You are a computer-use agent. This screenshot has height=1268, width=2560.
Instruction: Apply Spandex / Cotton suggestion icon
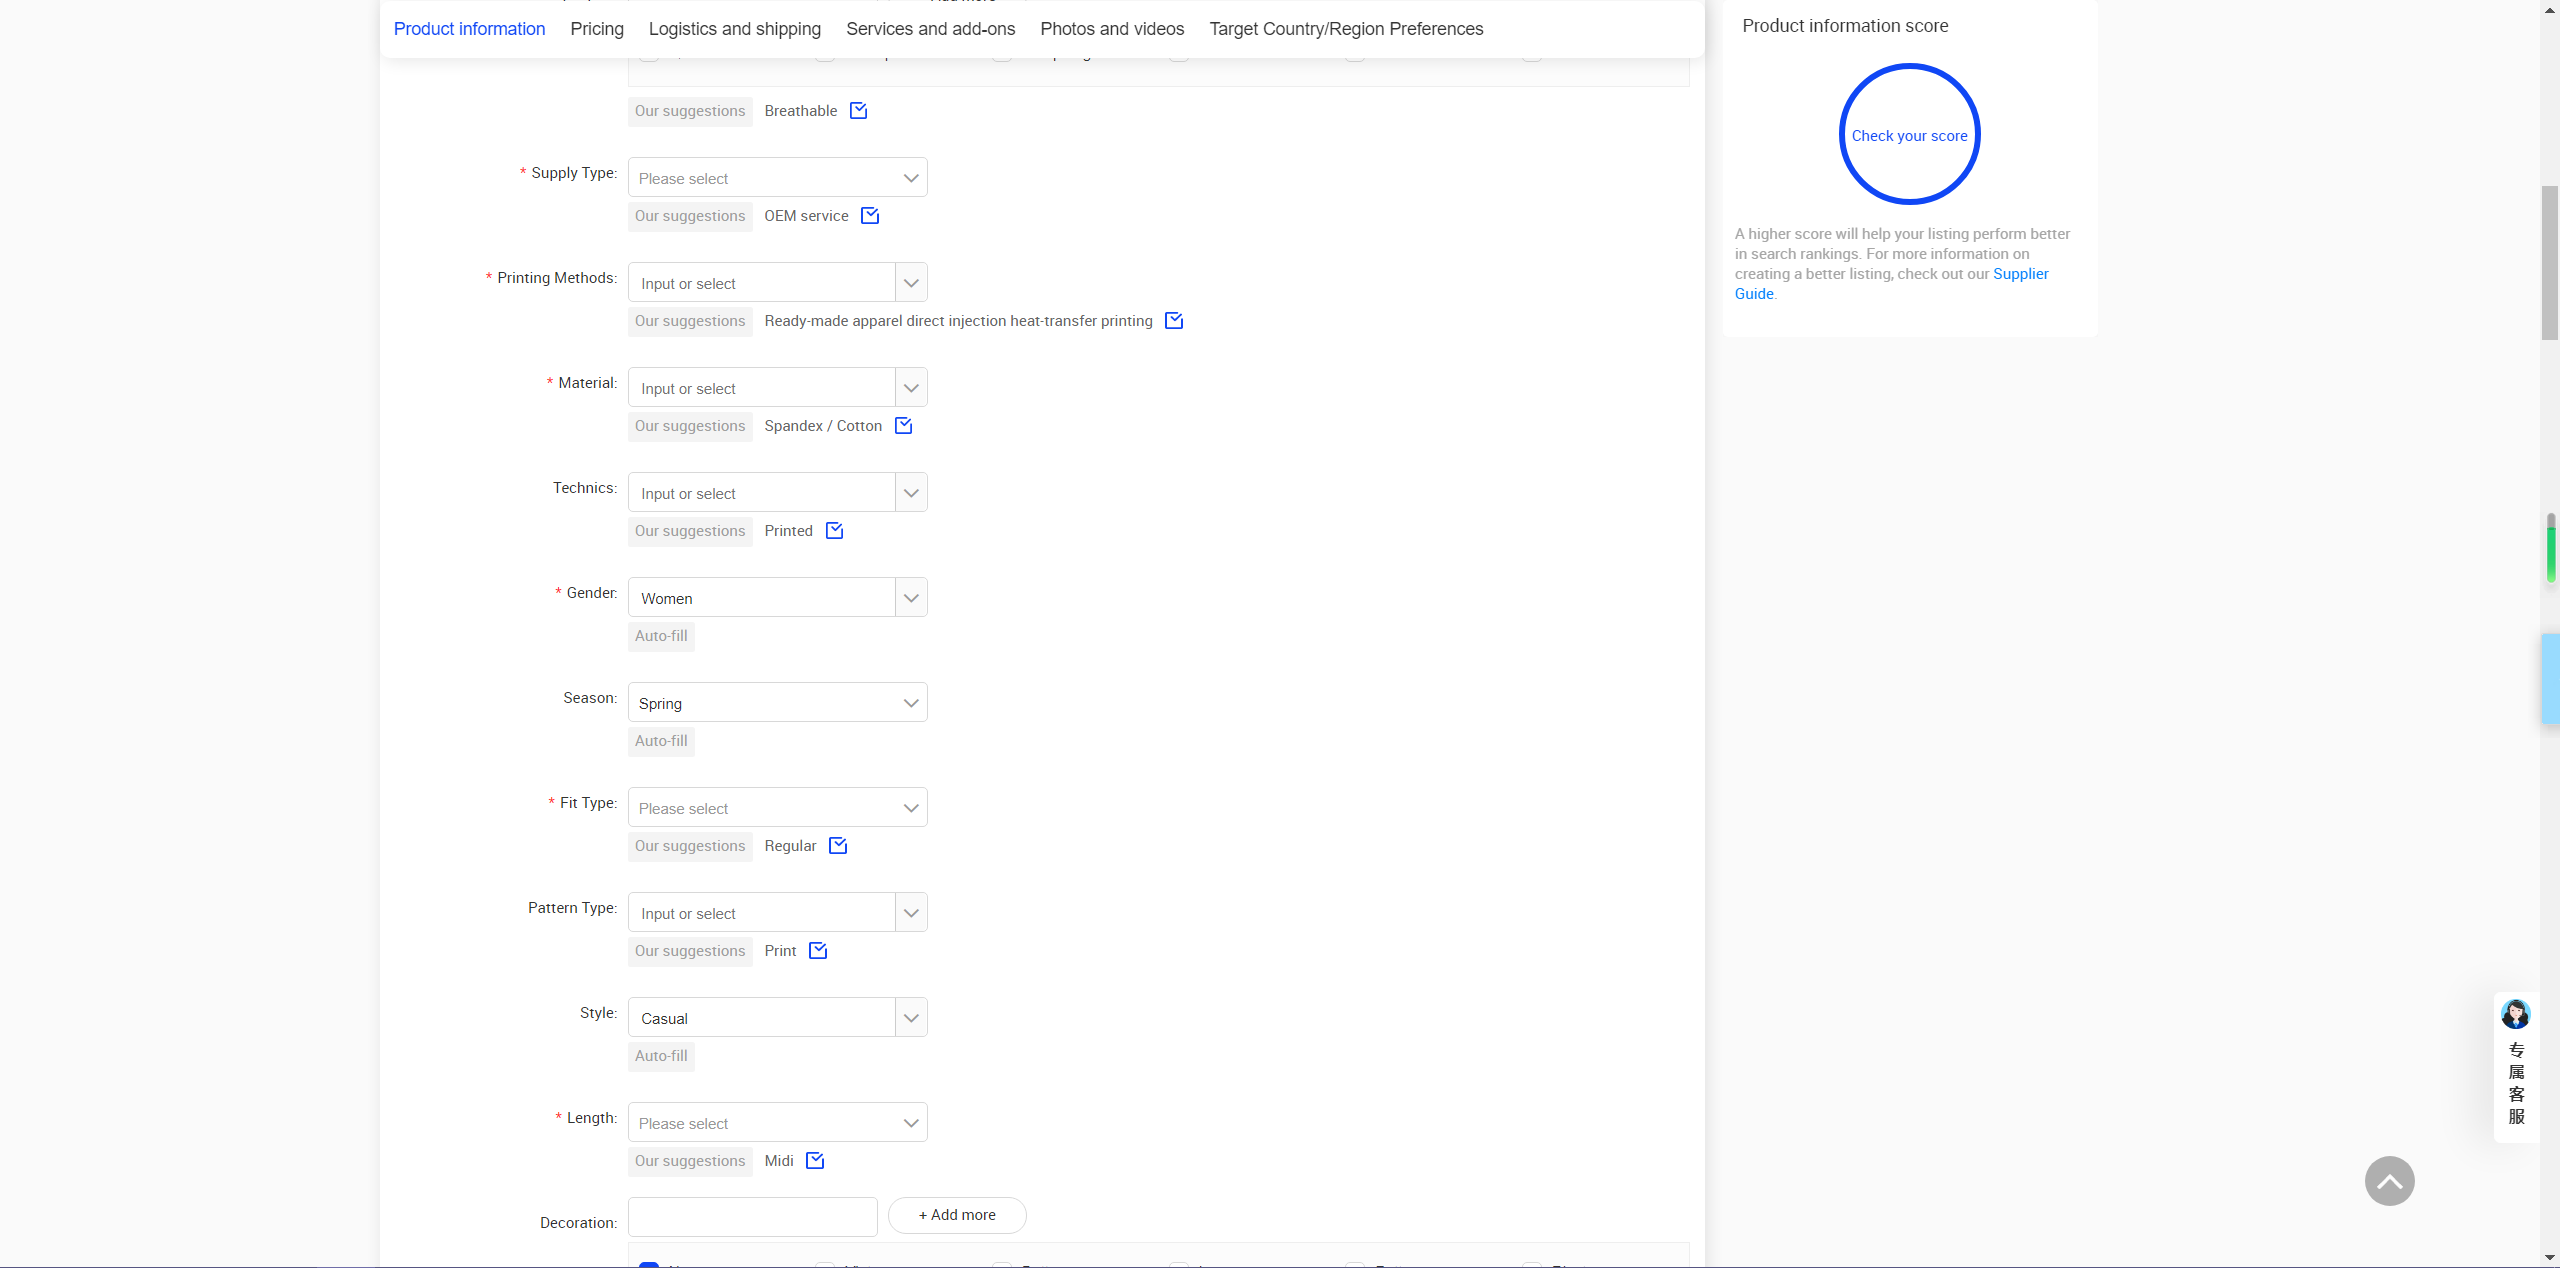point(903,426)
